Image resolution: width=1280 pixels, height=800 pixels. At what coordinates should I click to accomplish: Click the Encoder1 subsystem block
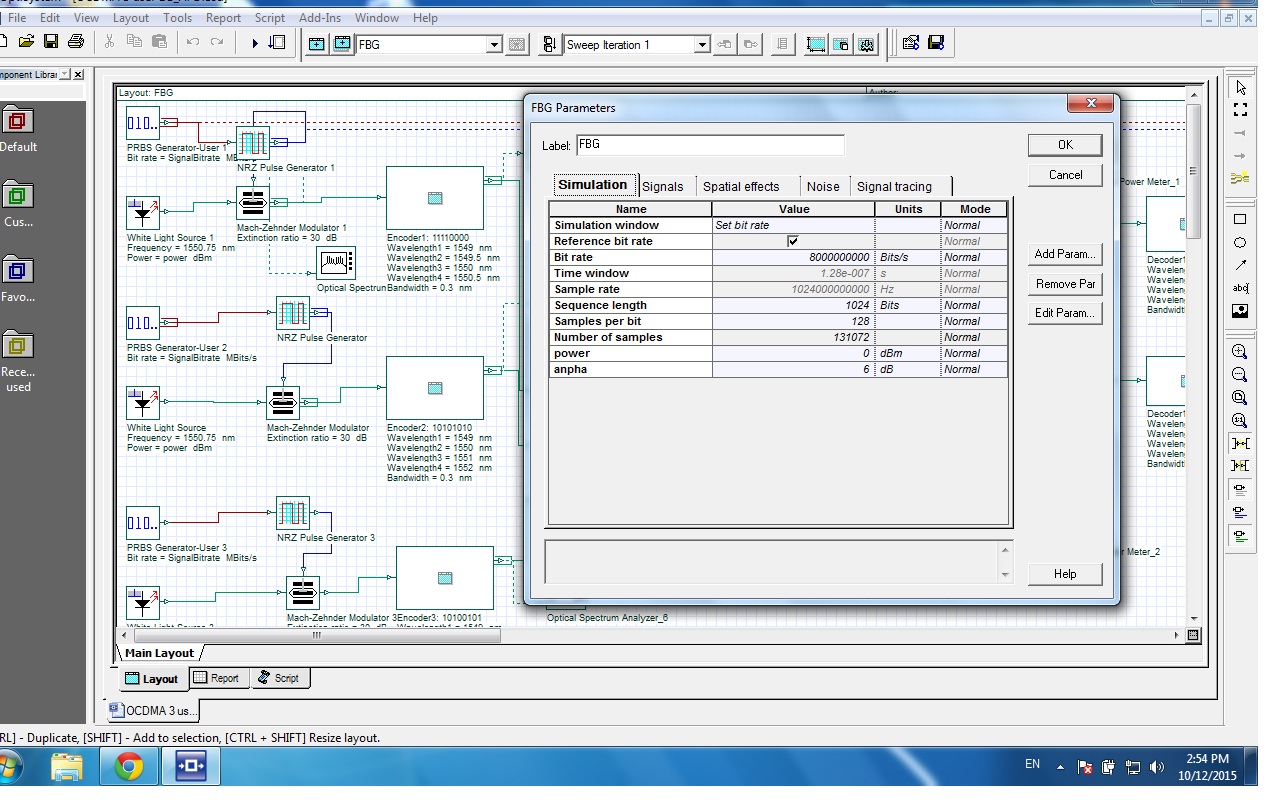tap(434, 198)
